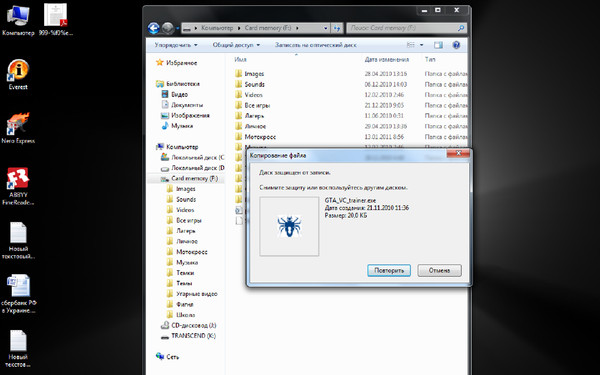Screen dimensions: 600x375
Task: Select the Мотокросс folder in the sidebar
Action: coord(192,251)
